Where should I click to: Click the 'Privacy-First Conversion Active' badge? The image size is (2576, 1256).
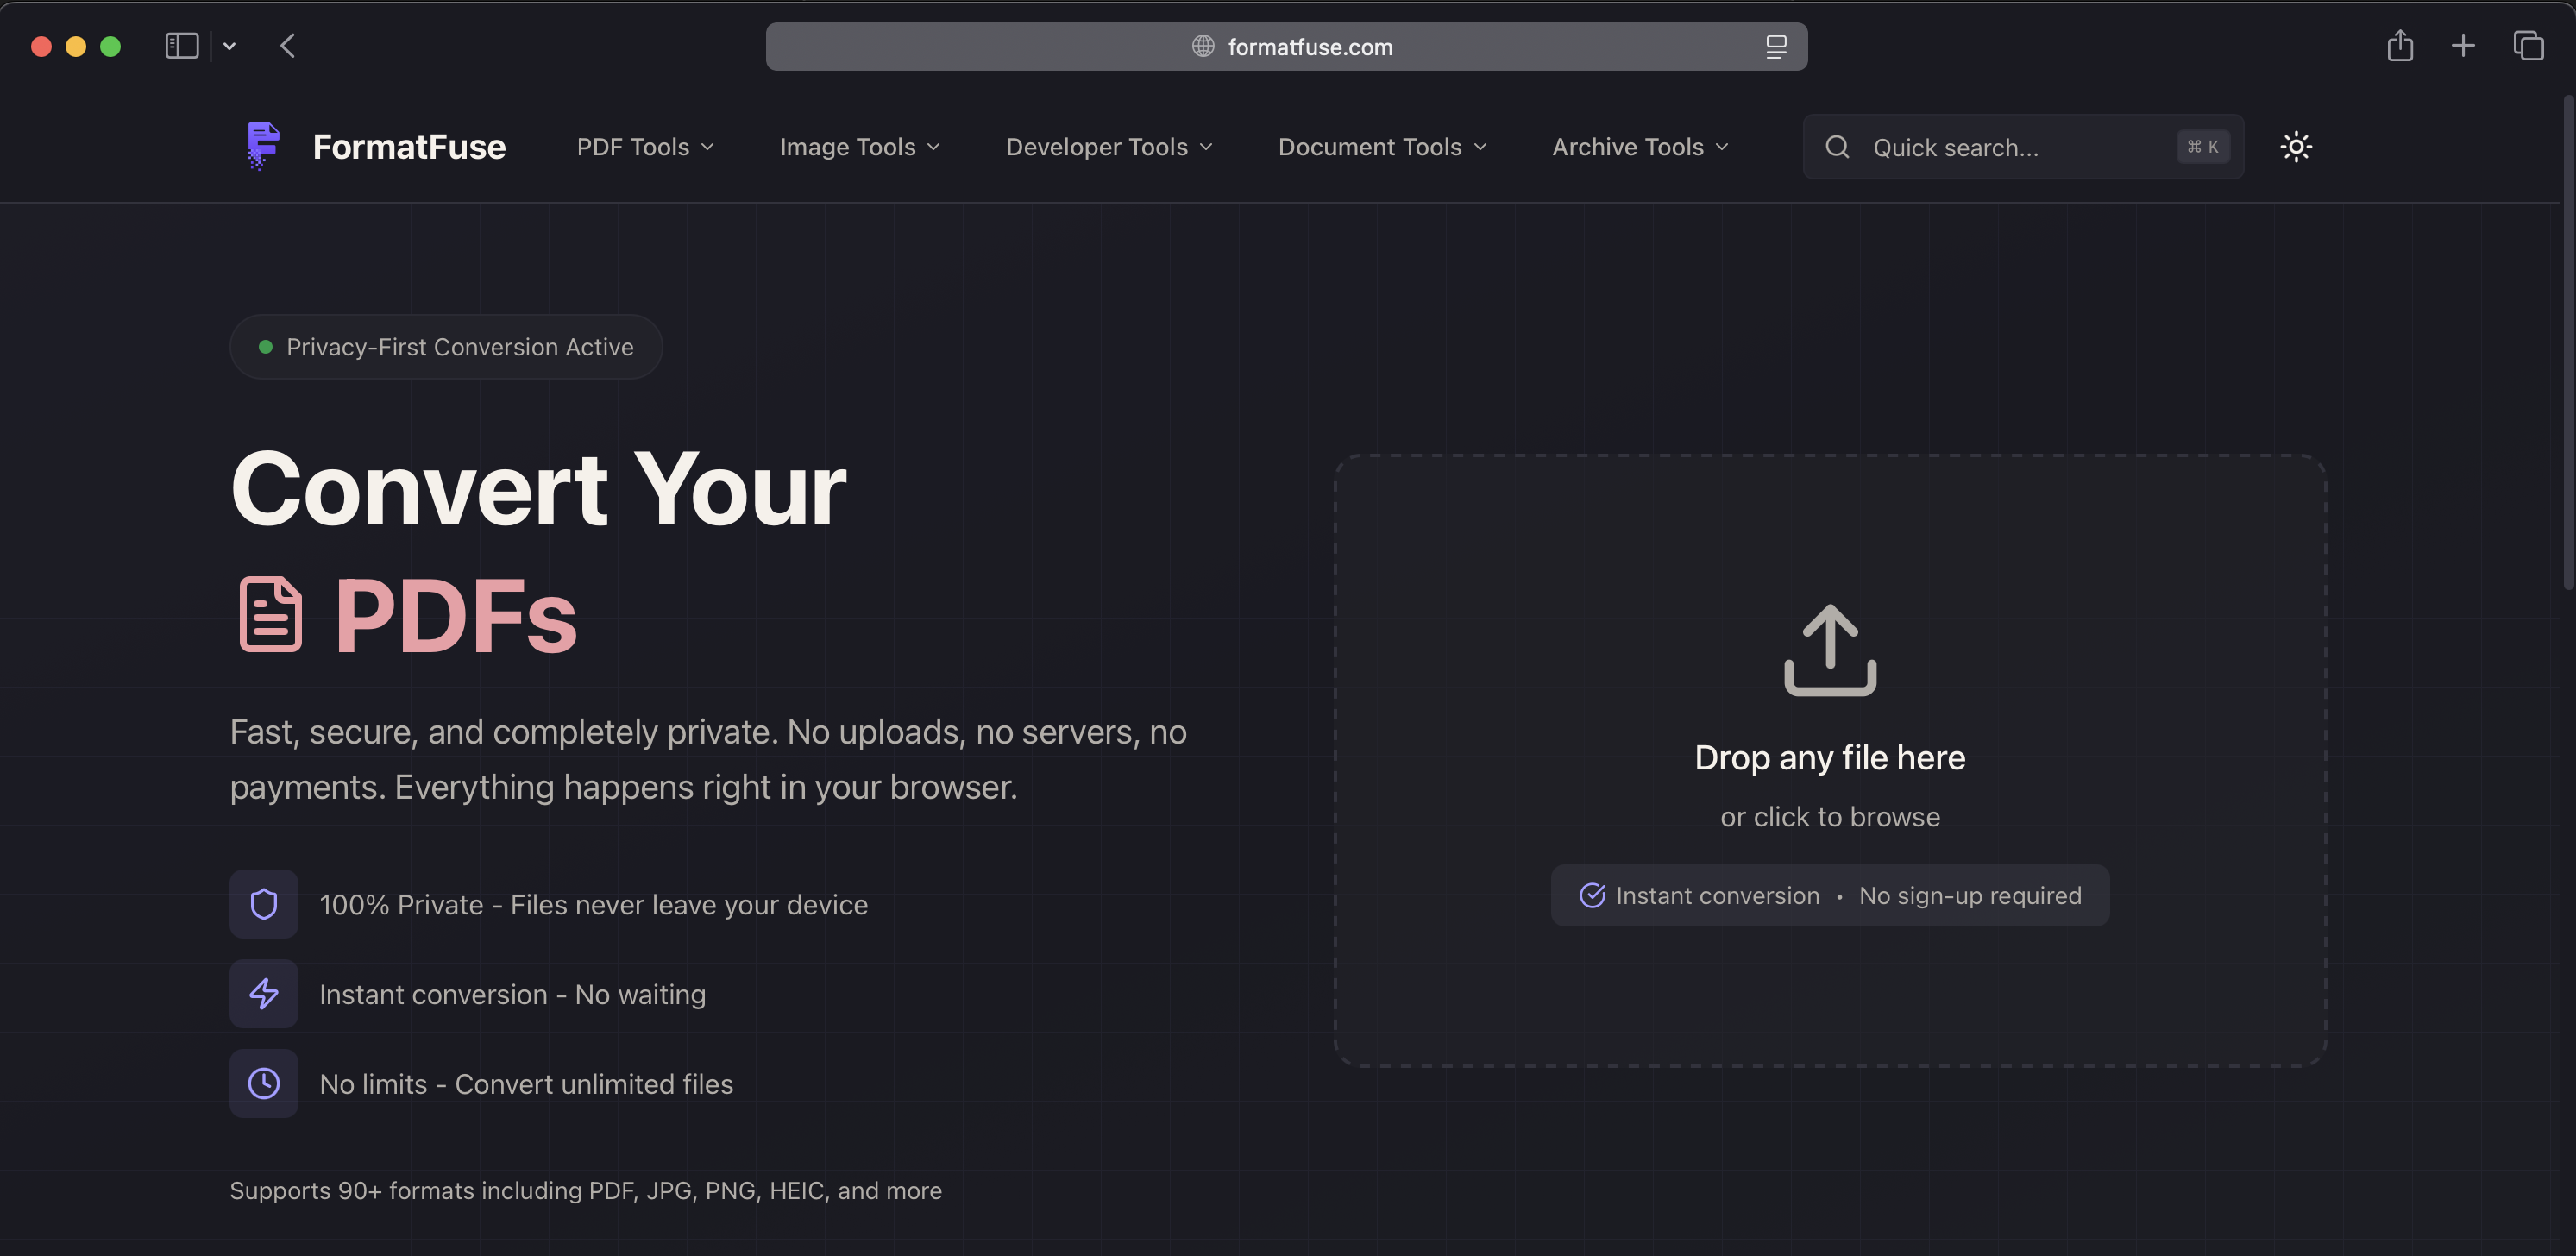[446, 347]
